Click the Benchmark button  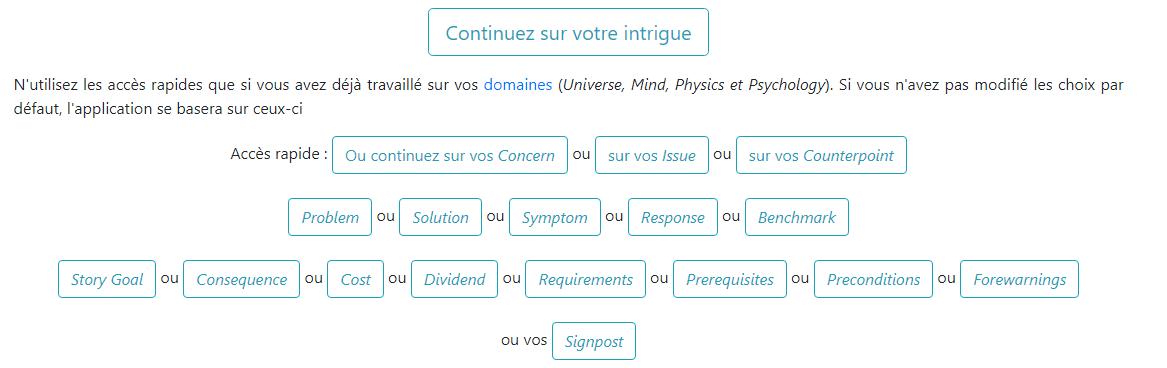796,218
